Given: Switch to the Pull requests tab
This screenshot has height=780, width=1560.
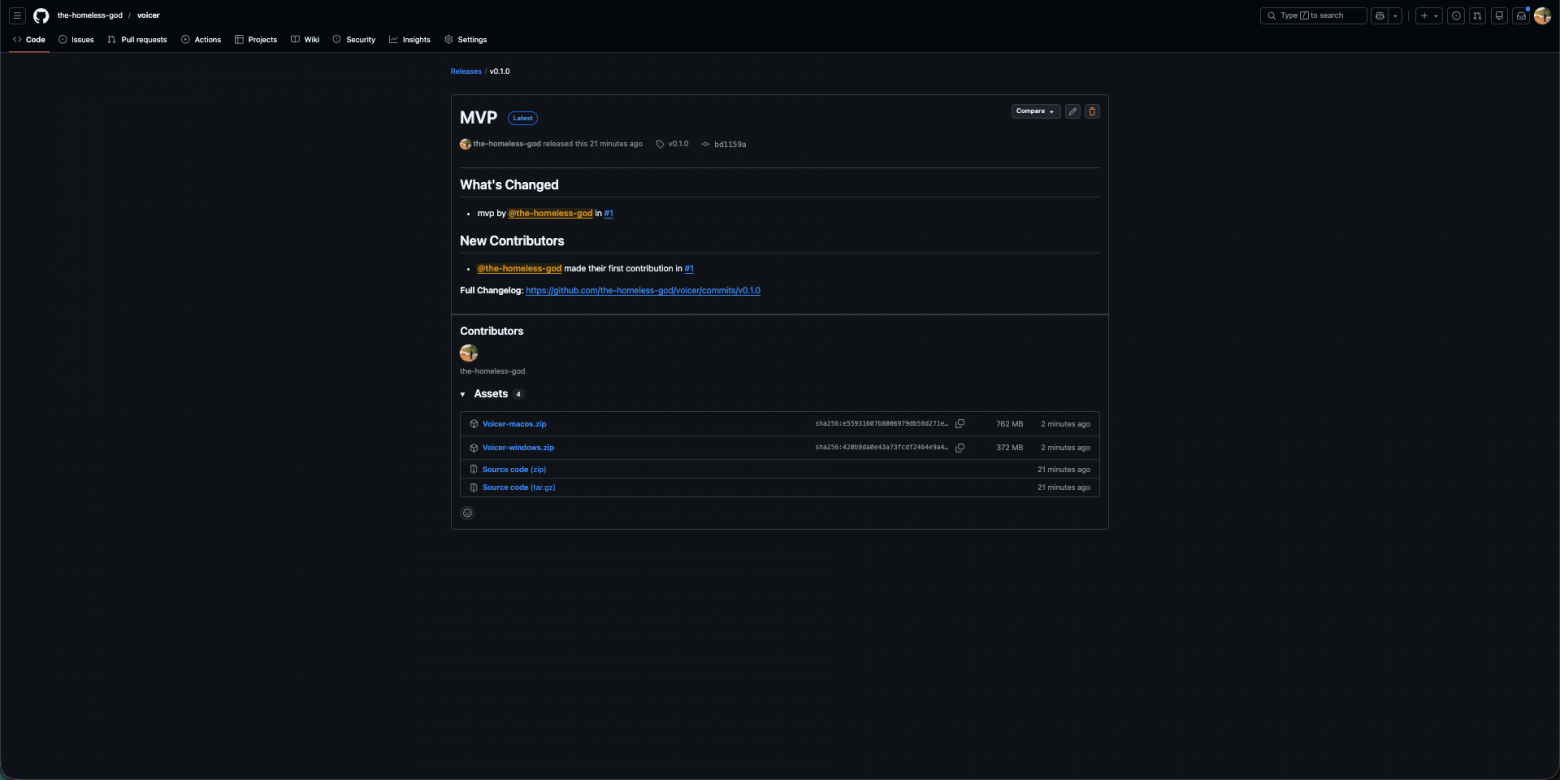Looking at the screenshot, I should (x=137, y=40).
